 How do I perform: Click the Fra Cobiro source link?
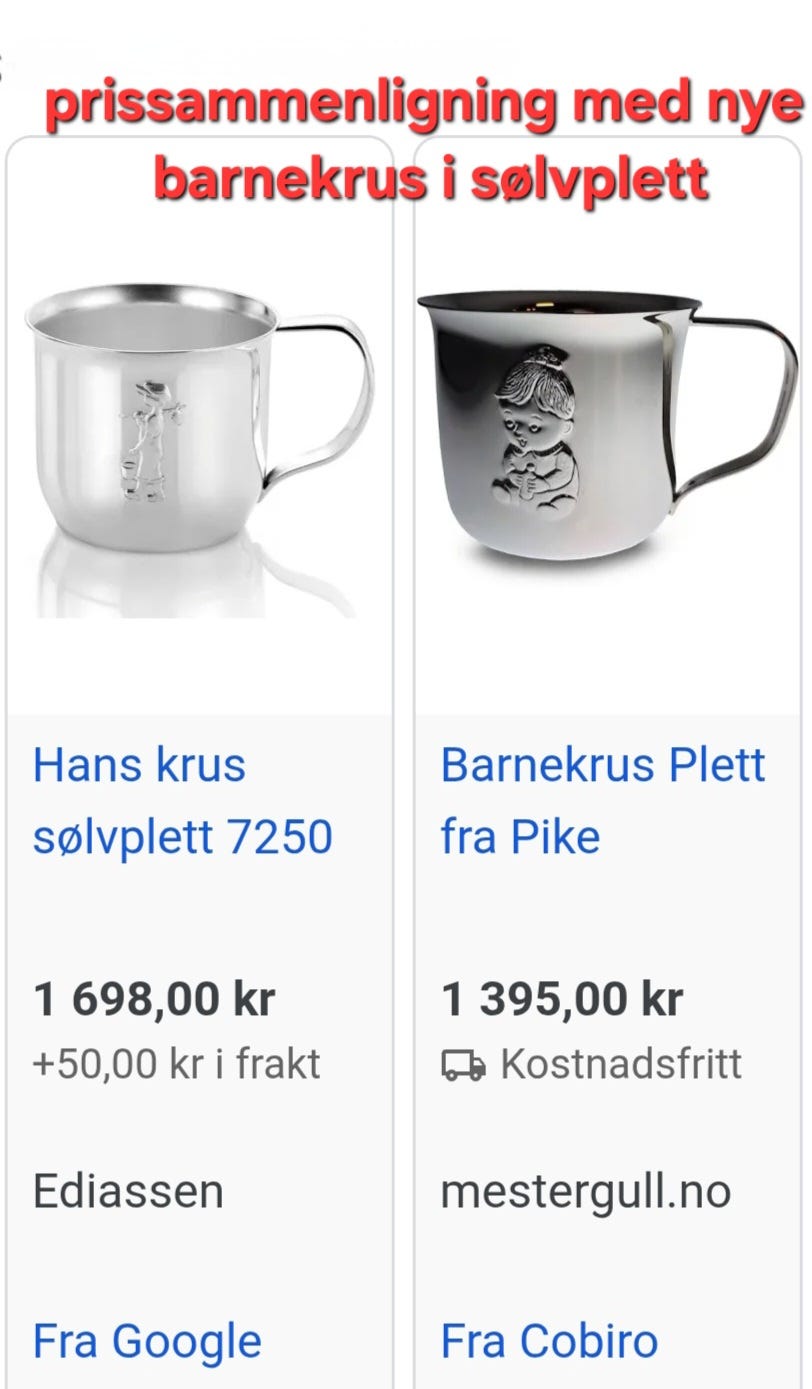tap(549, 1341)
